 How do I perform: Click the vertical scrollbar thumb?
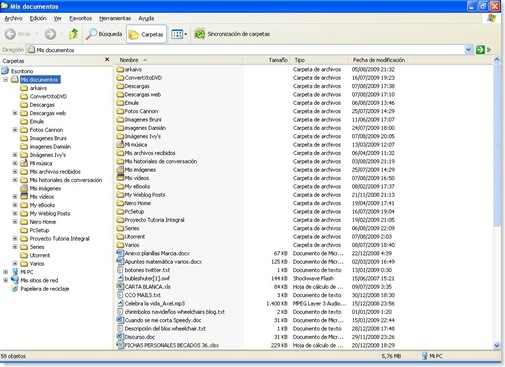(497, 145)
